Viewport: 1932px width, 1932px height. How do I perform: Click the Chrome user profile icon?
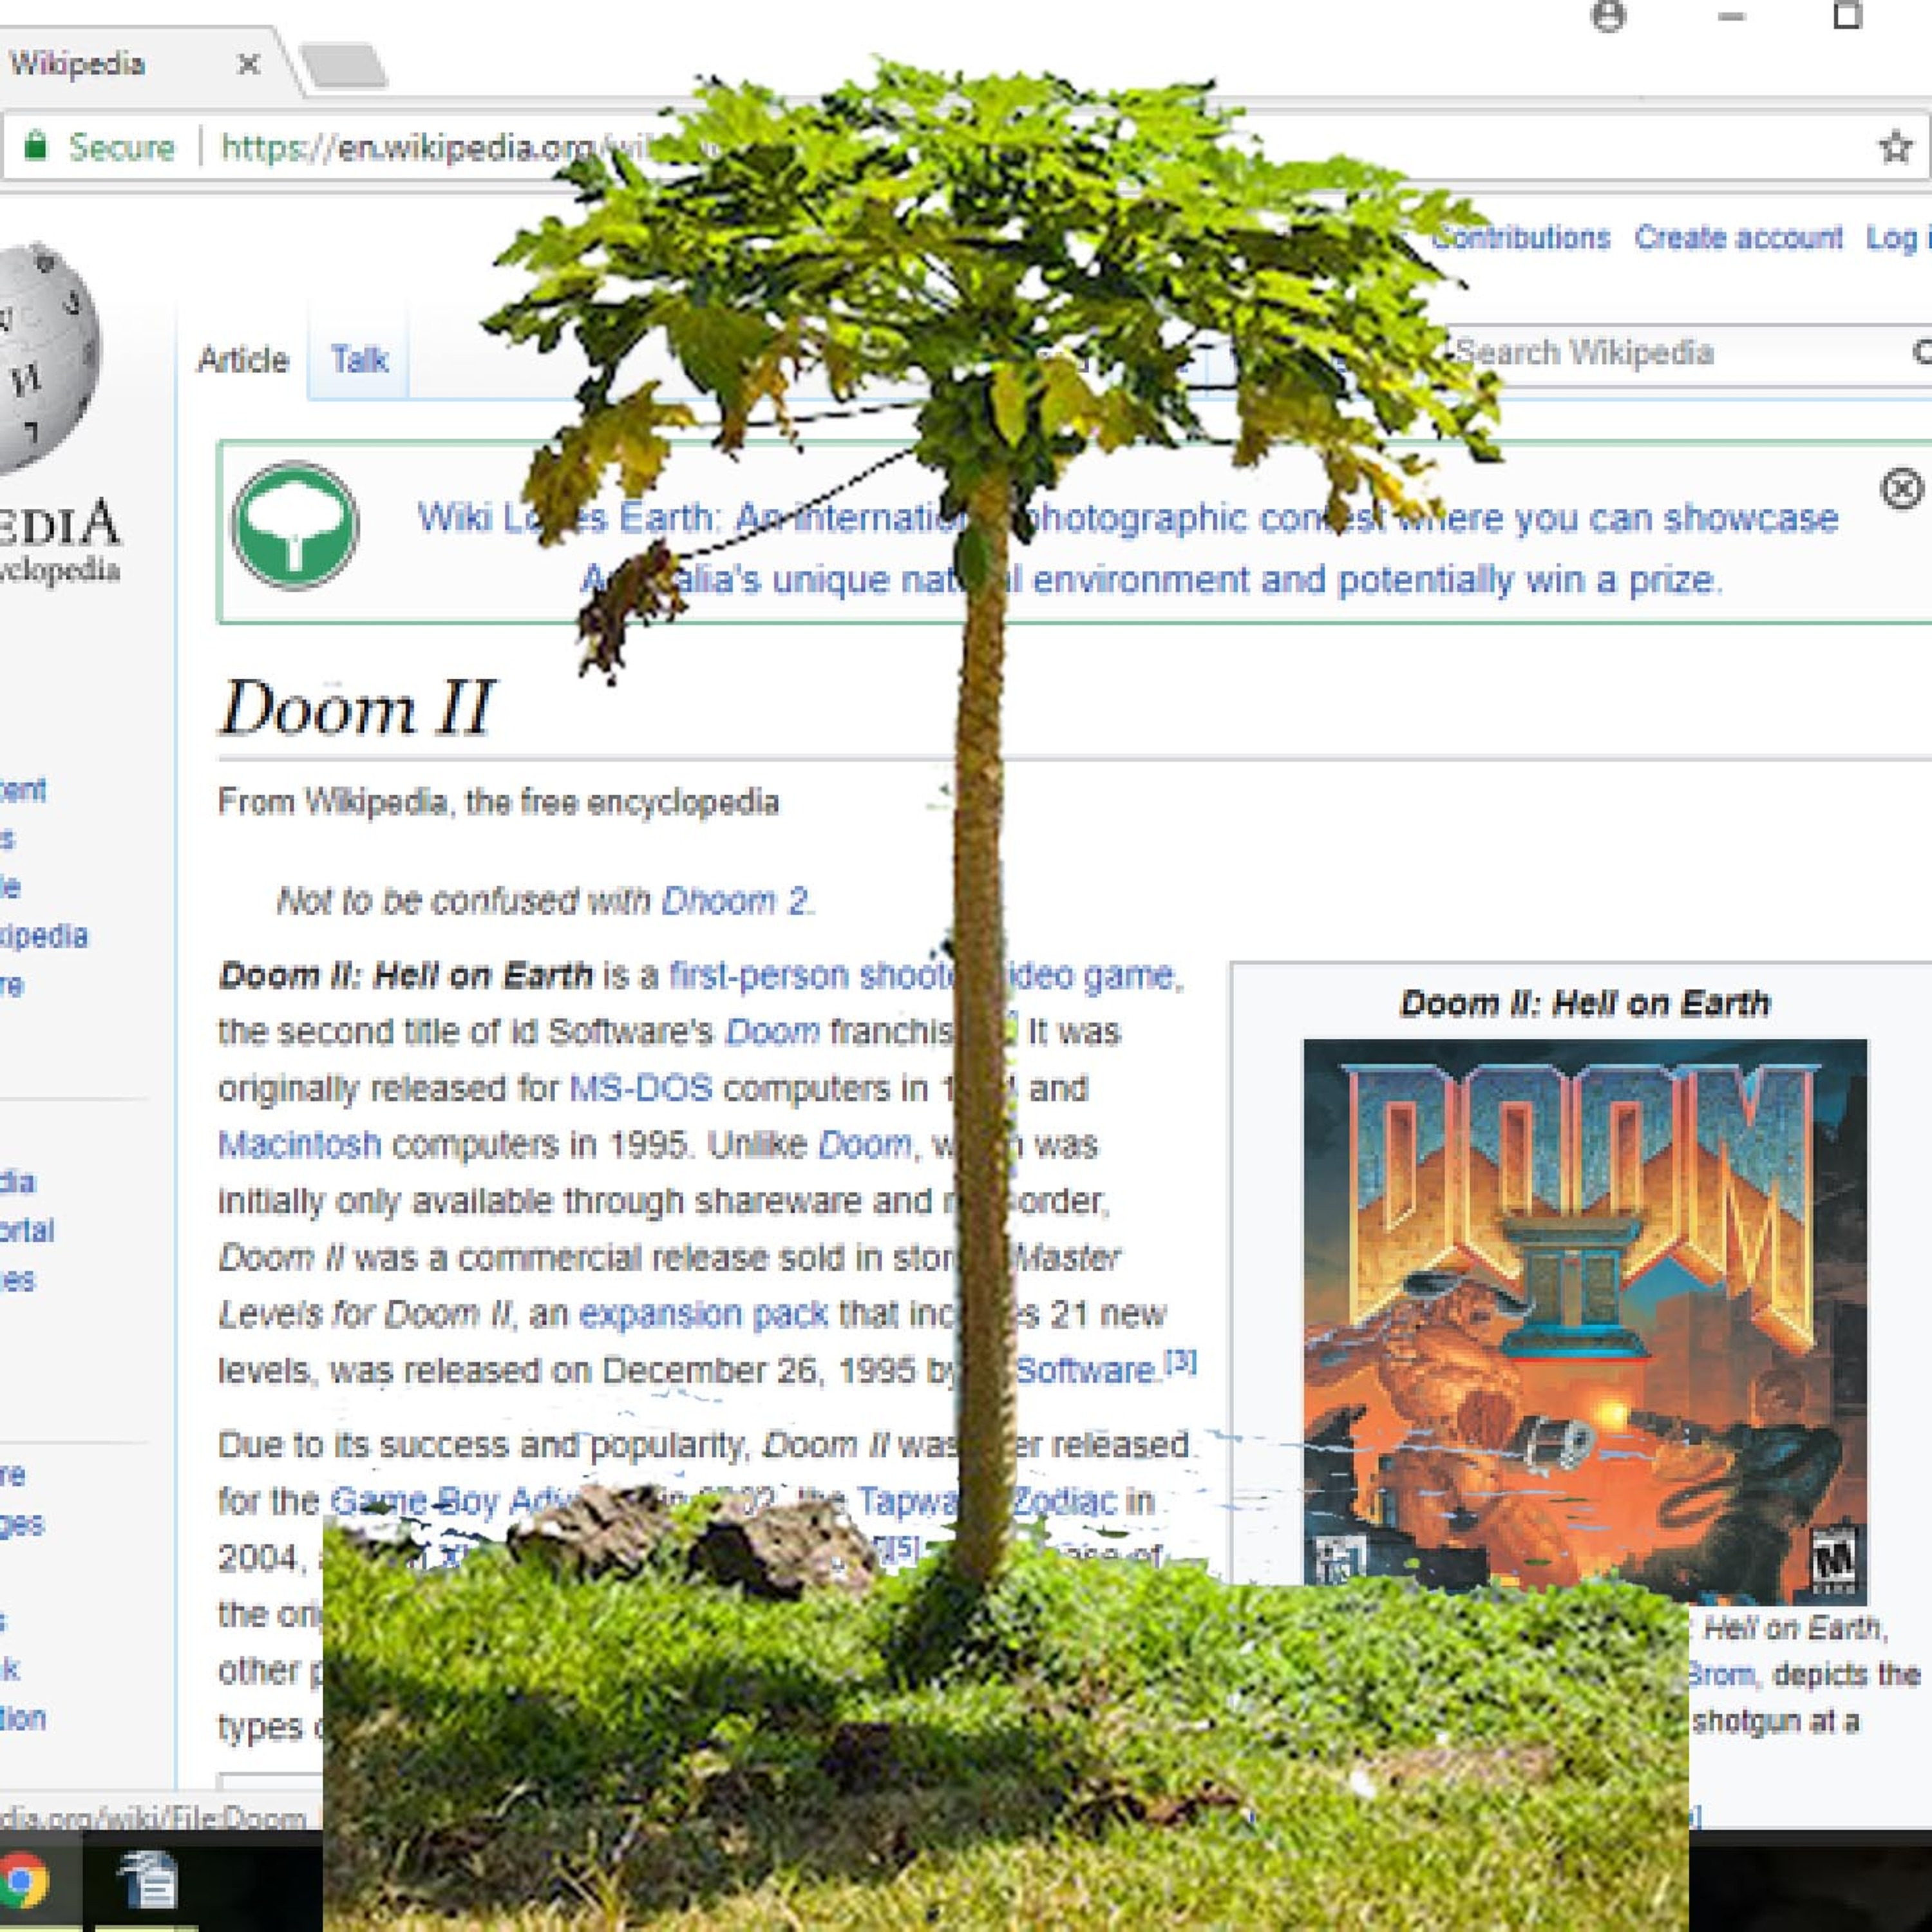coord(1608,16)
